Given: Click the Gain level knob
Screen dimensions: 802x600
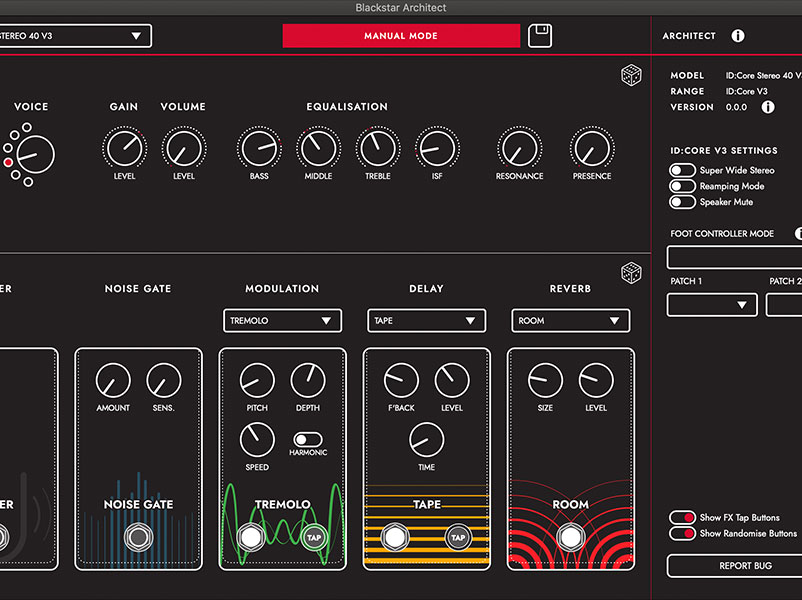Looking at the screenshot, I should click(x=124, y=150).
